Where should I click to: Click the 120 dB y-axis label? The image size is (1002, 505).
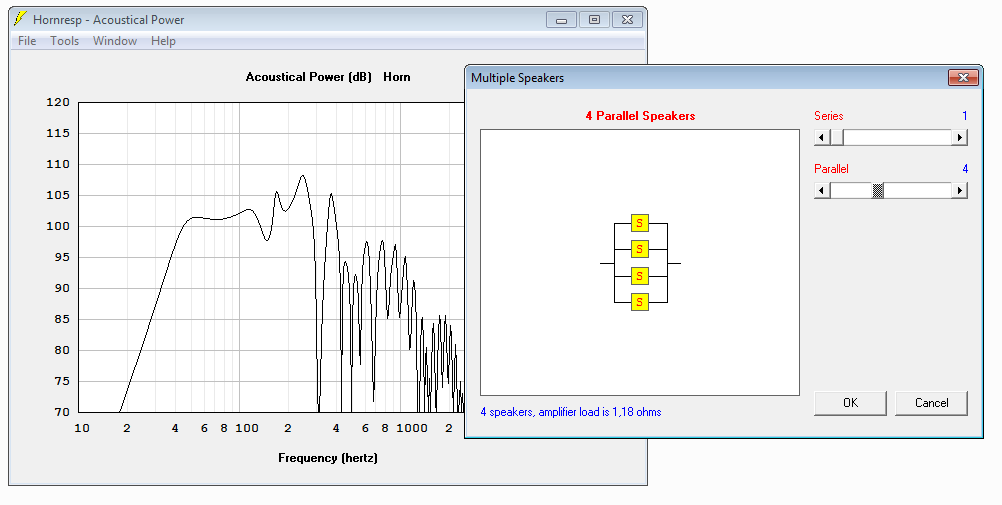(x=58, y=102)
